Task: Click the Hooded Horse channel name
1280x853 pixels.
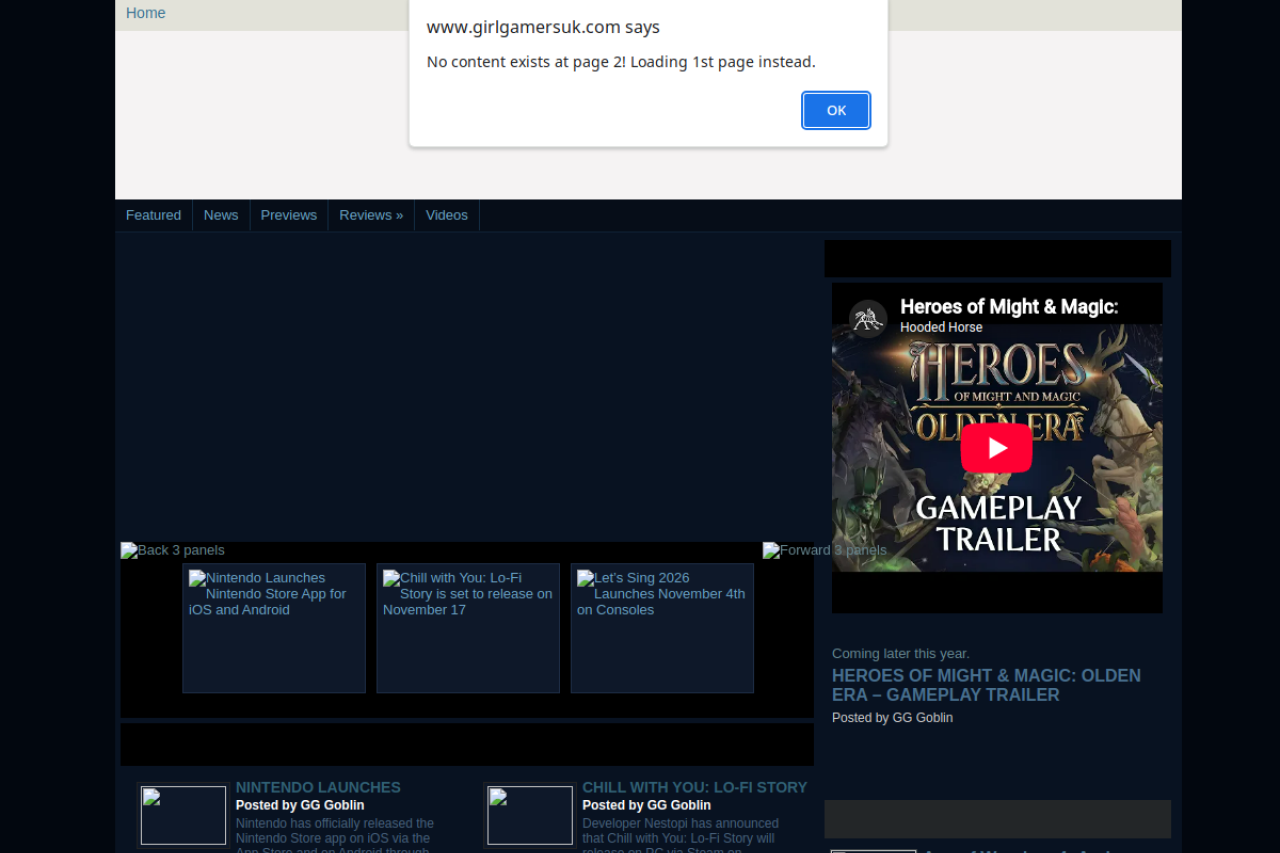Action: click(x=941, y=327)
